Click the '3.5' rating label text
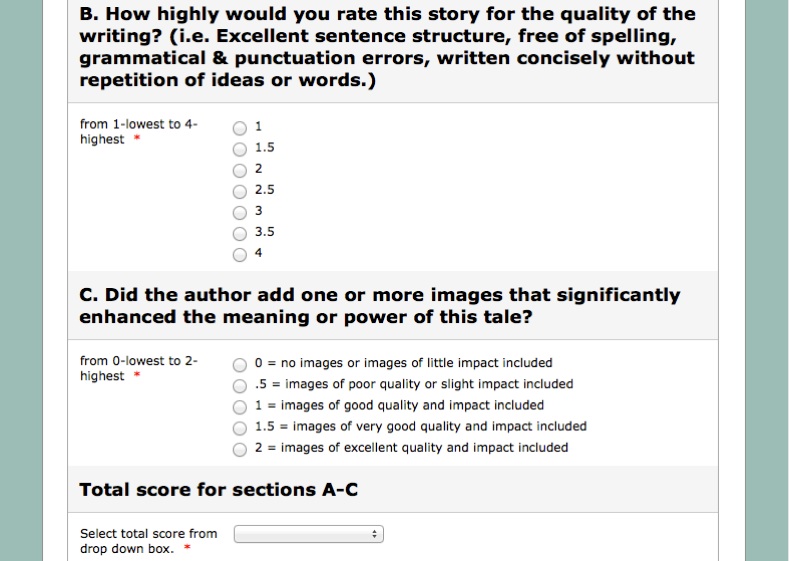 coord(265,231)
